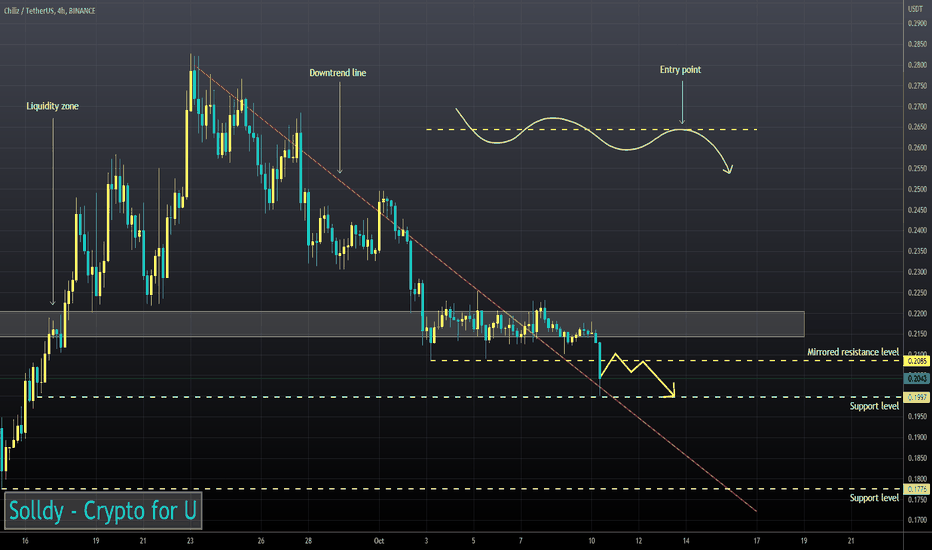The width and height of the screenshot is (932, 550).
Task: Click the "Chiliz / TetherUS, 4h, BINANCE" chart title
Action: tap(49, 11)
